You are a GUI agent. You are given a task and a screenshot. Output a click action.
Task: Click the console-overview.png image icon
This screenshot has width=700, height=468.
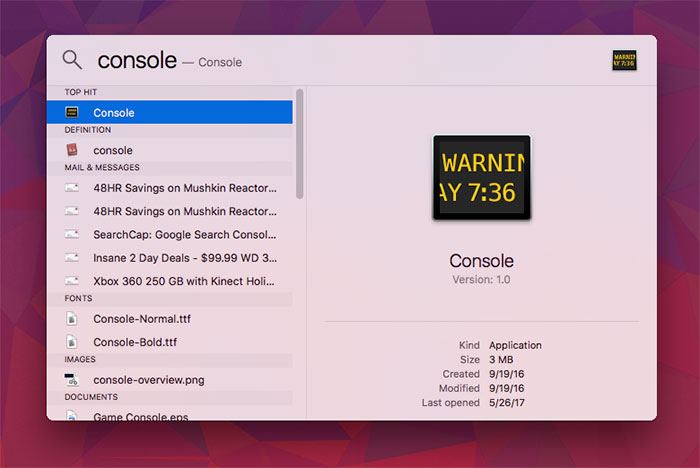click(x=71, y=380)
